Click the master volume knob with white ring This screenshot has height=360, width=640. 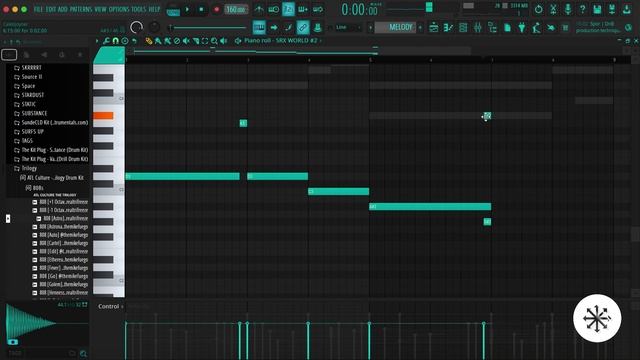[136, 27]
